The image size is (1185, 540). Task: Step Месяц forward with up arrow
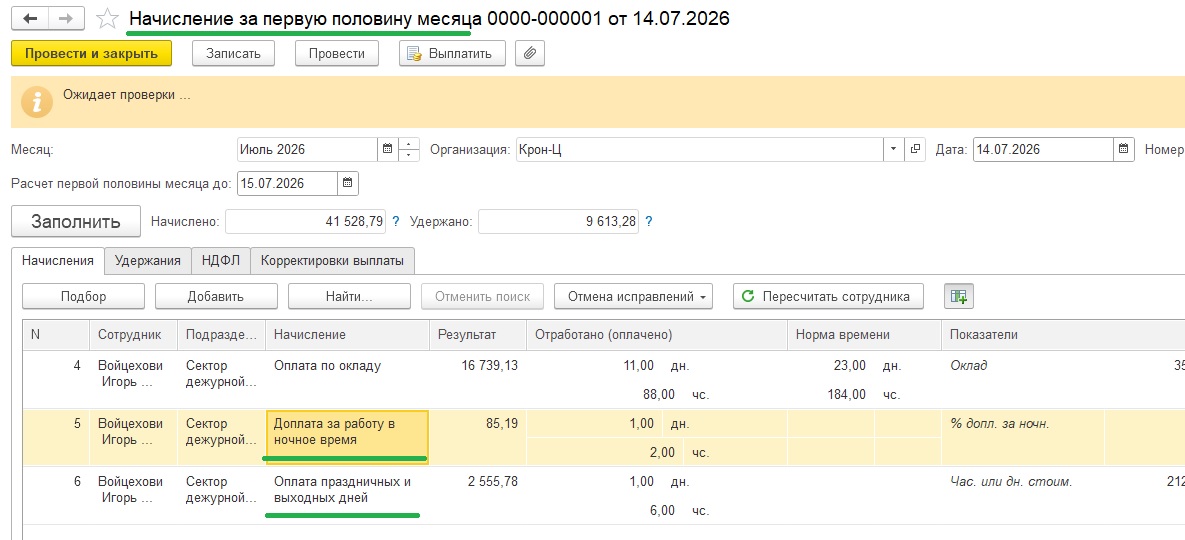[408, 144]
